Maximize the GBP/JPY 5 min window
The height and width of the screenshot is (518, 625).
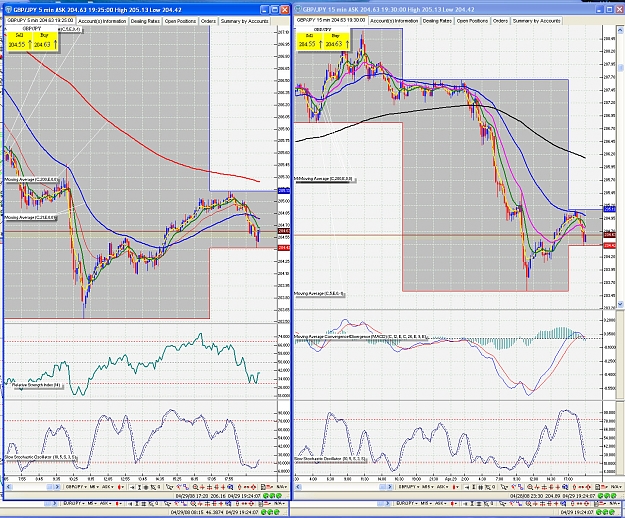click(275, 10)
